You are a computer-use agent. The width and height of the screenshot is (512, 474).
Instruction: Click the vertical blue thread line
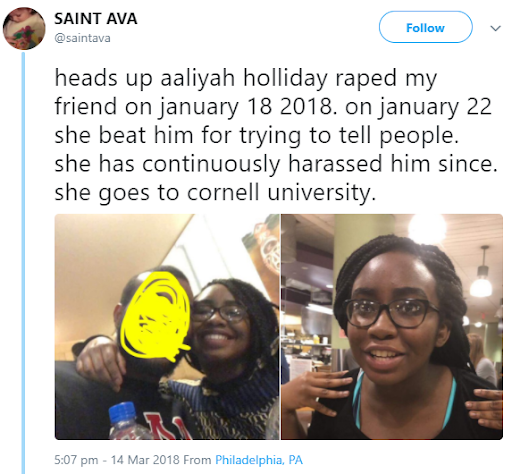[x=23, y=263]
